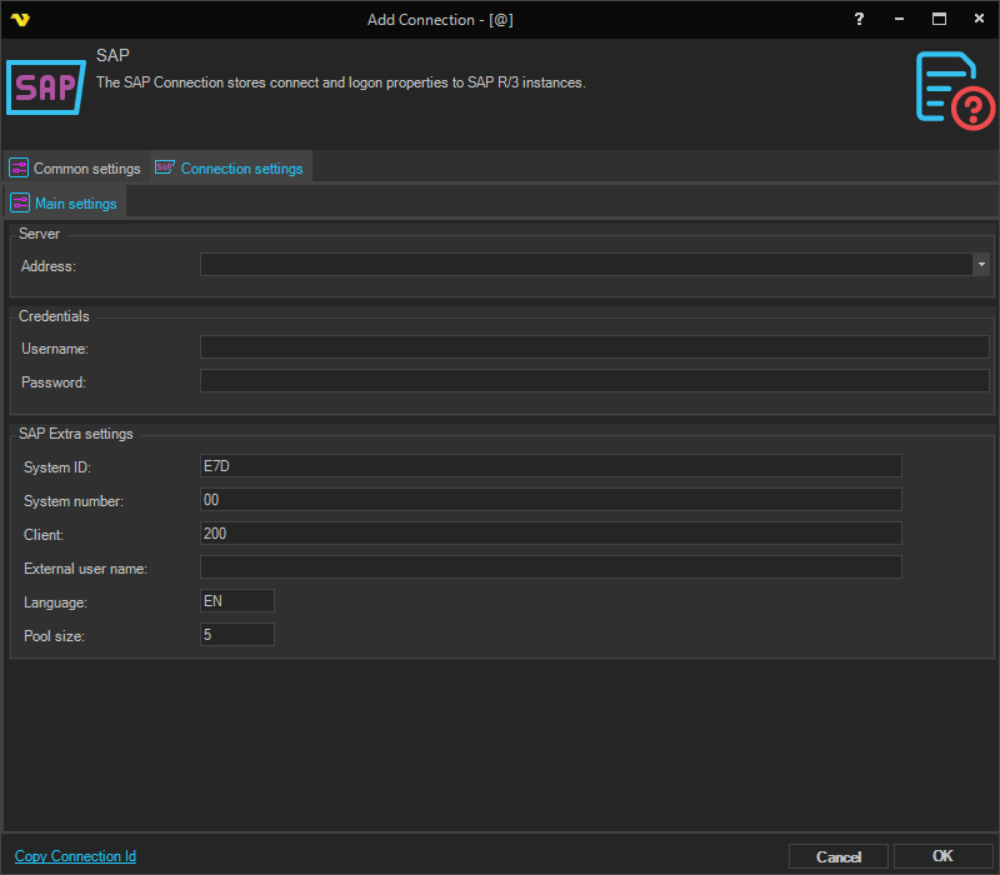The width and height of the screenshot is (1000, 875).
Task: Click the Pool size field
Action: pyautogui.click(x=237, y=635)
